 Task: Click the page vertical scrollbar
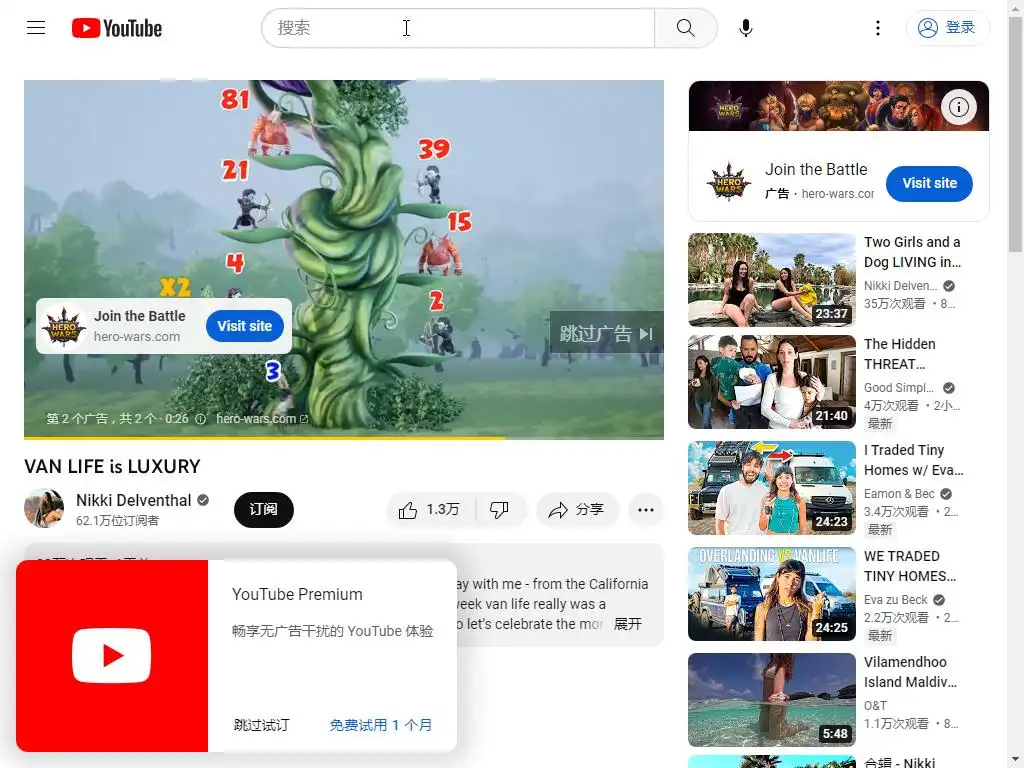coord(1016,134)
